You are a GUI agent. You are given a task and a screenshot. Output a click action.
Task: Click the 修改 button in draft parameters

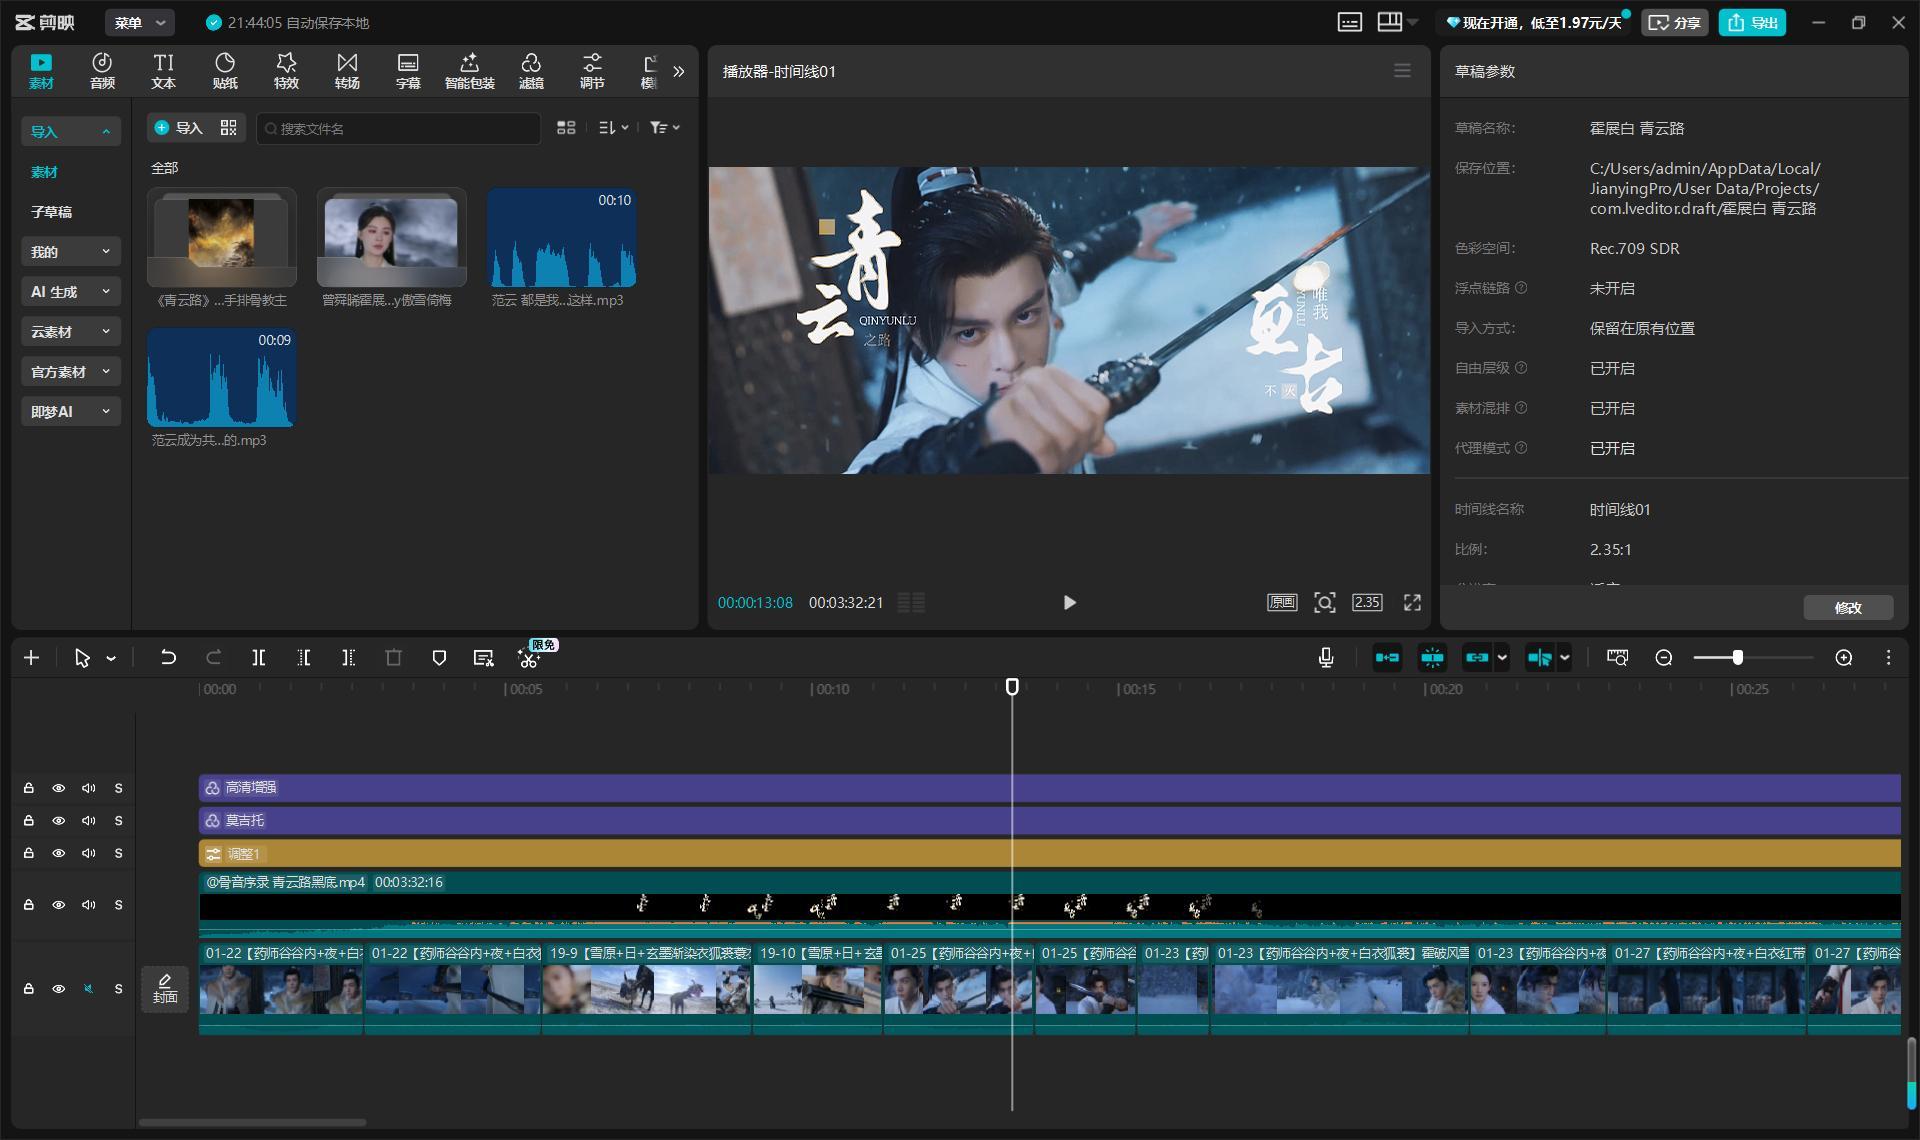click(x=1848, y=607)
